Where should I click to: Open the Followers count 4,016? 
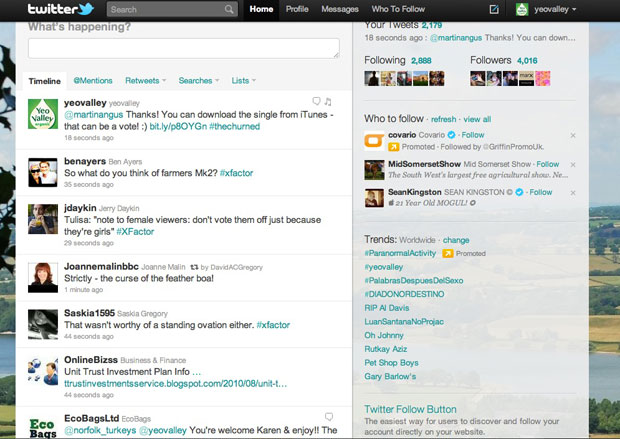[527, 61]
